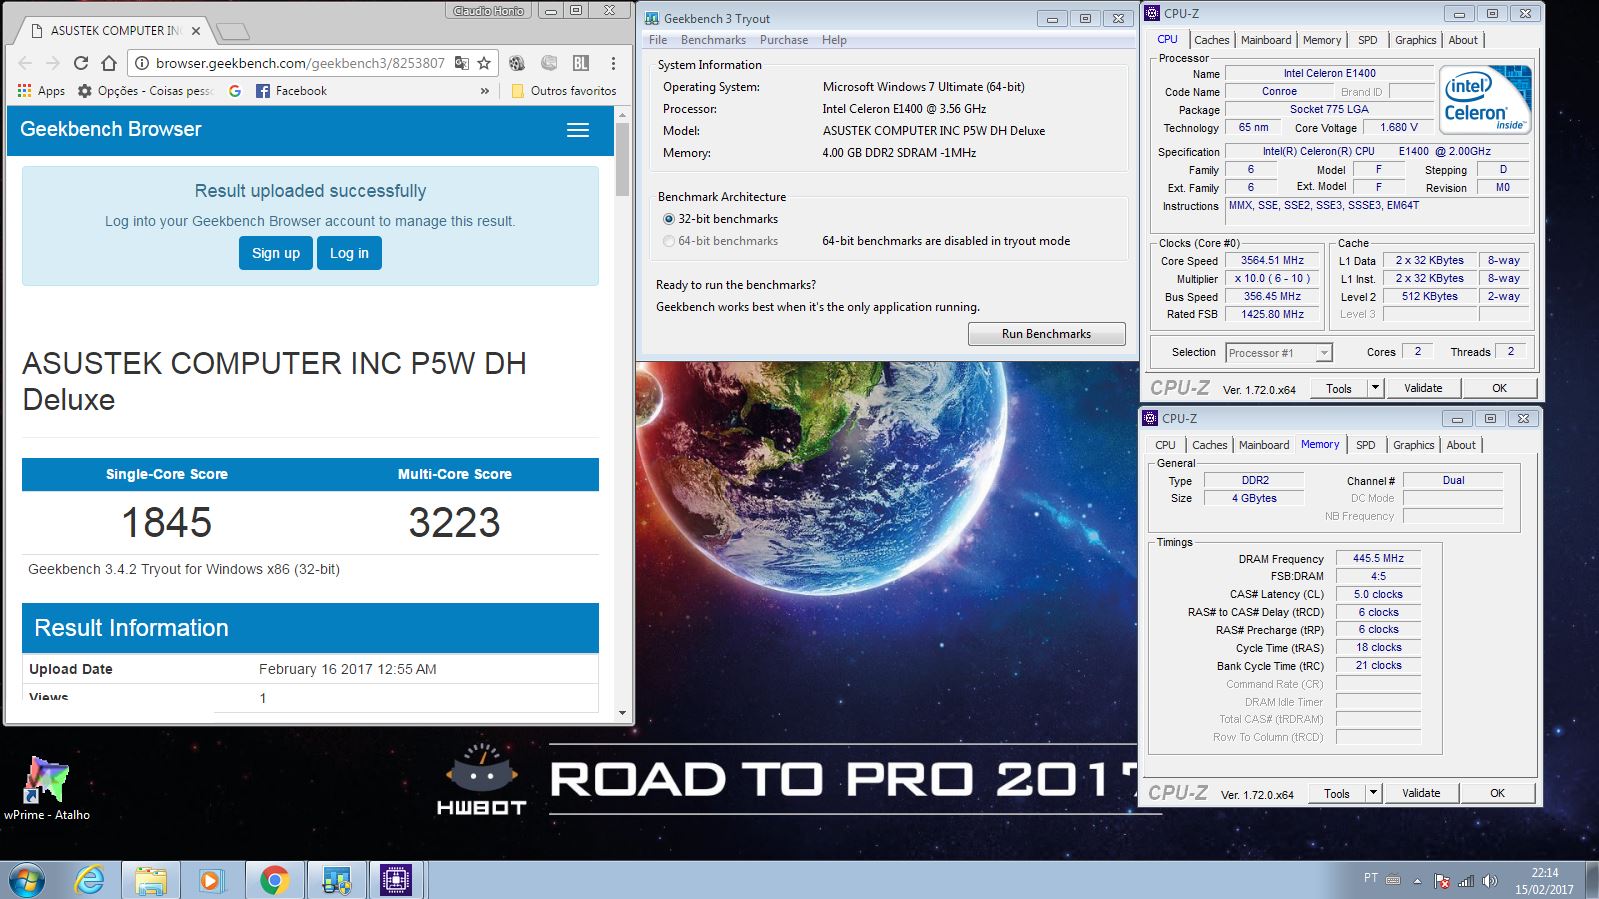Click Tools button in top CPU-Z window
Viewport: 1599px width, 899px height.
point(1339,389)
